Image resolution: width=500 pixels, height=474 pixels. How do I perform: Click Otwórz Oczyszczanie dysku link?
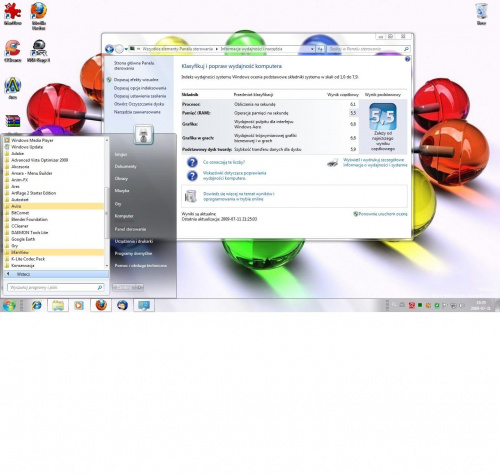[139, 104]
